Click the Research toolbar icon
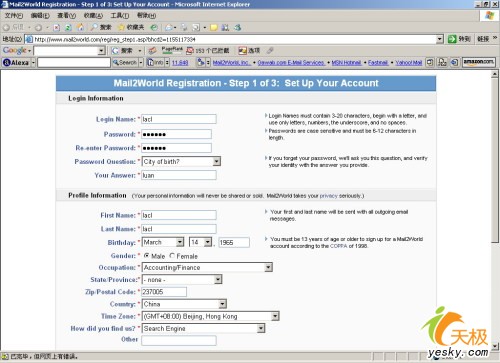500x363 pixels. click(x=225, y=27)
